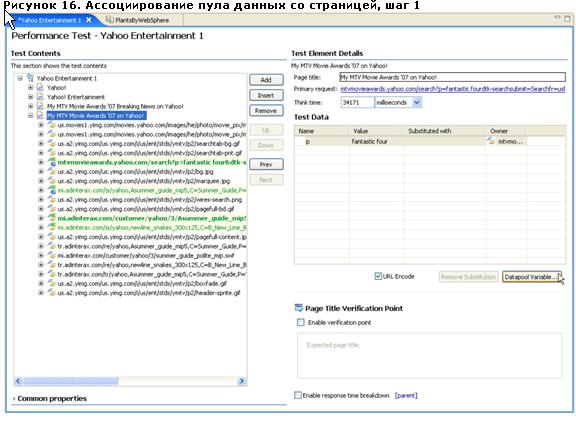Open the primary request URL link
The width and height of the screenshot is (576, 421).
click(453, 89)
